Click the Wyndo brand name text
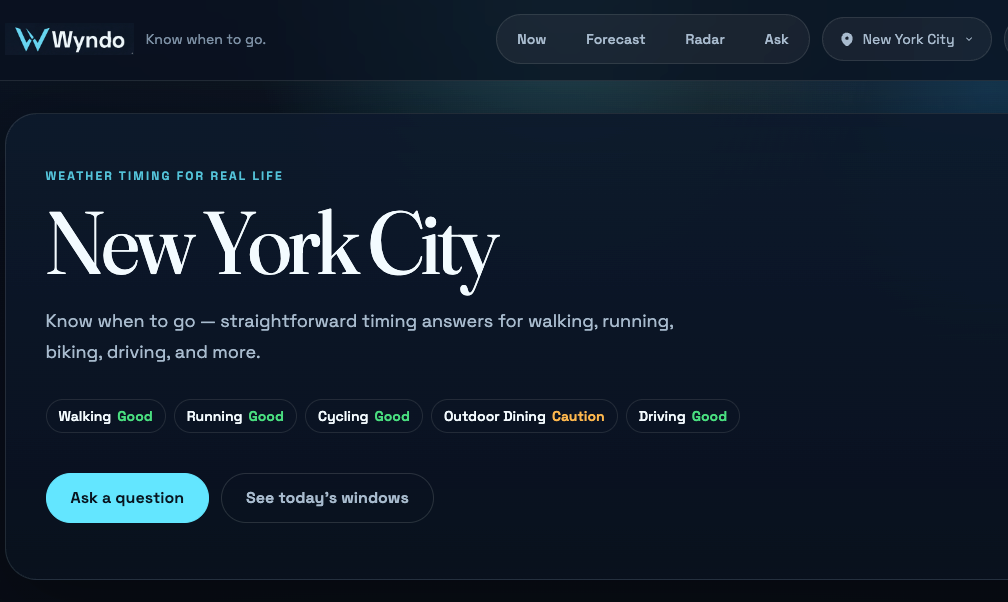 coord(88,40)
